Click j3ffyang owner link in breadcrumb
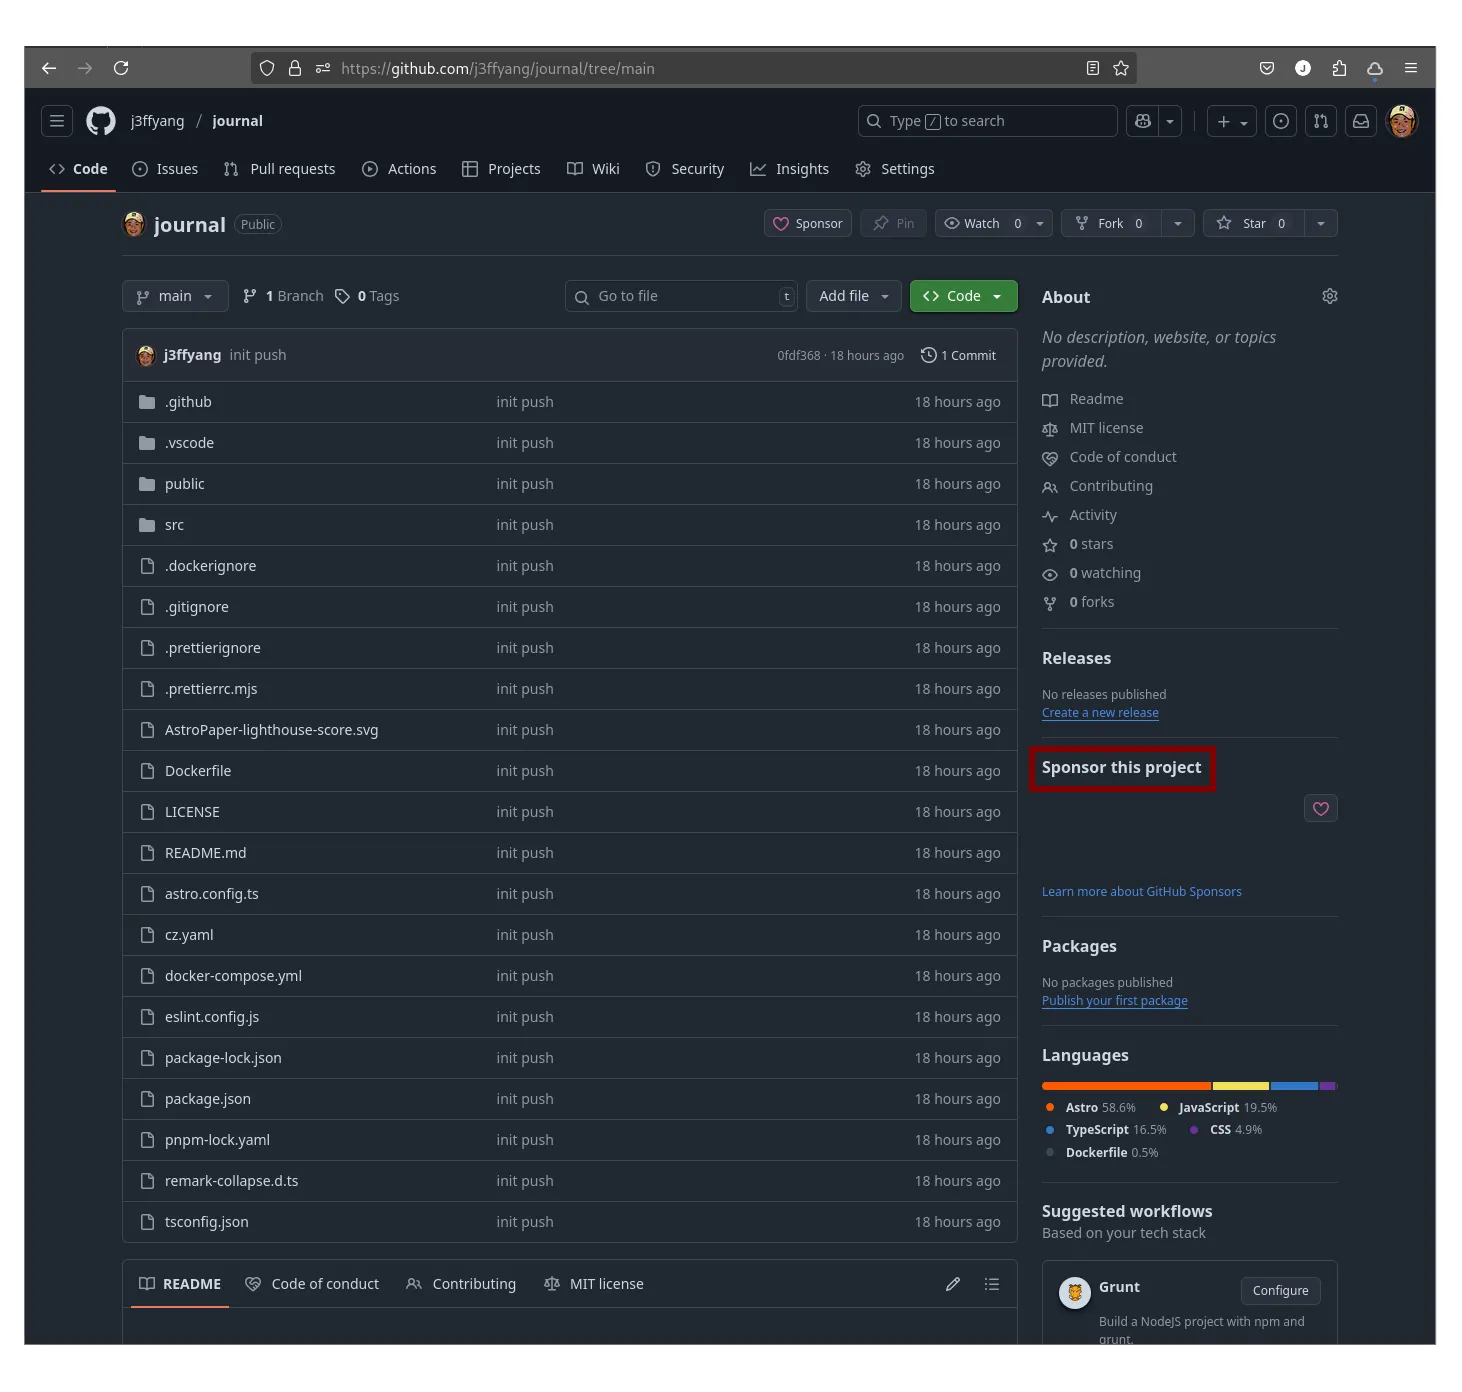The width and height of the screenshot is (1462, 1392). pyautogui.click(x=157, y=121)
